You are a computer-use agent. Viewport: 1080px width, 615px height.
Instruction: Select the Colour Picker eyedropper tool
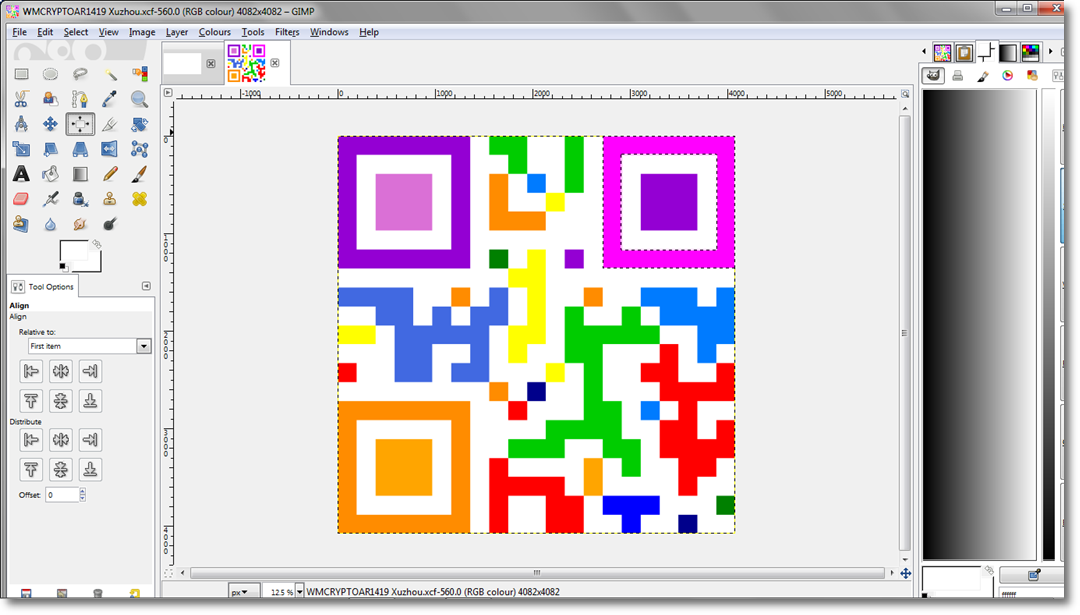tap(110, 99)
